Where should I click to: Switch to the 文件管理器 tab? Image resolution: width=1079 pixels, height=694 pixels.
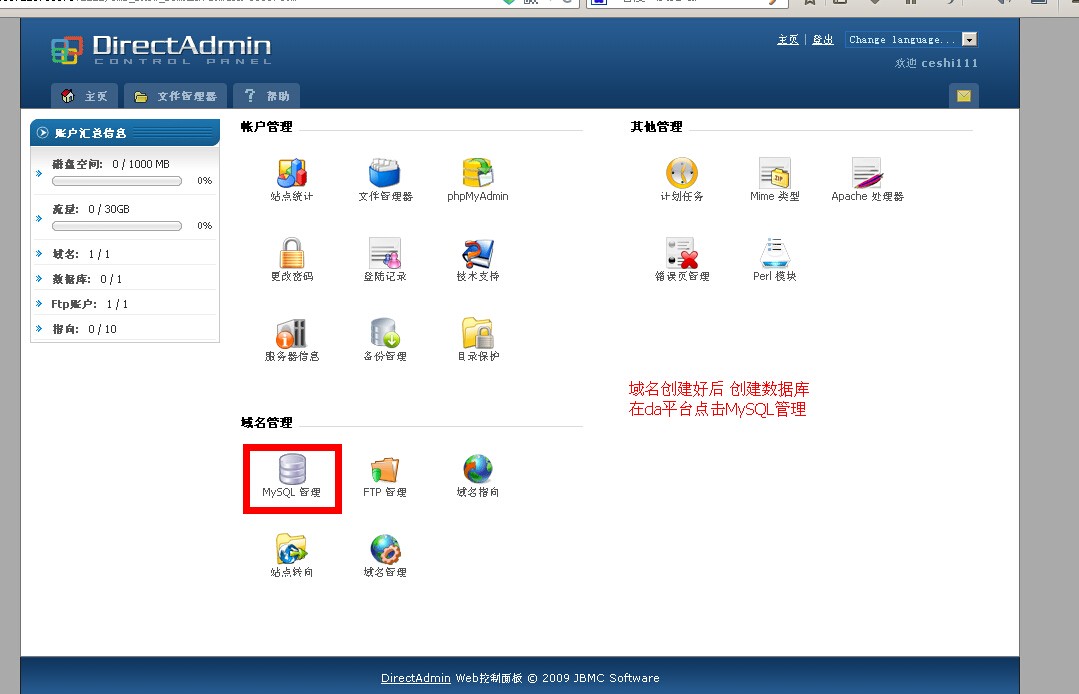click(176, 96)
